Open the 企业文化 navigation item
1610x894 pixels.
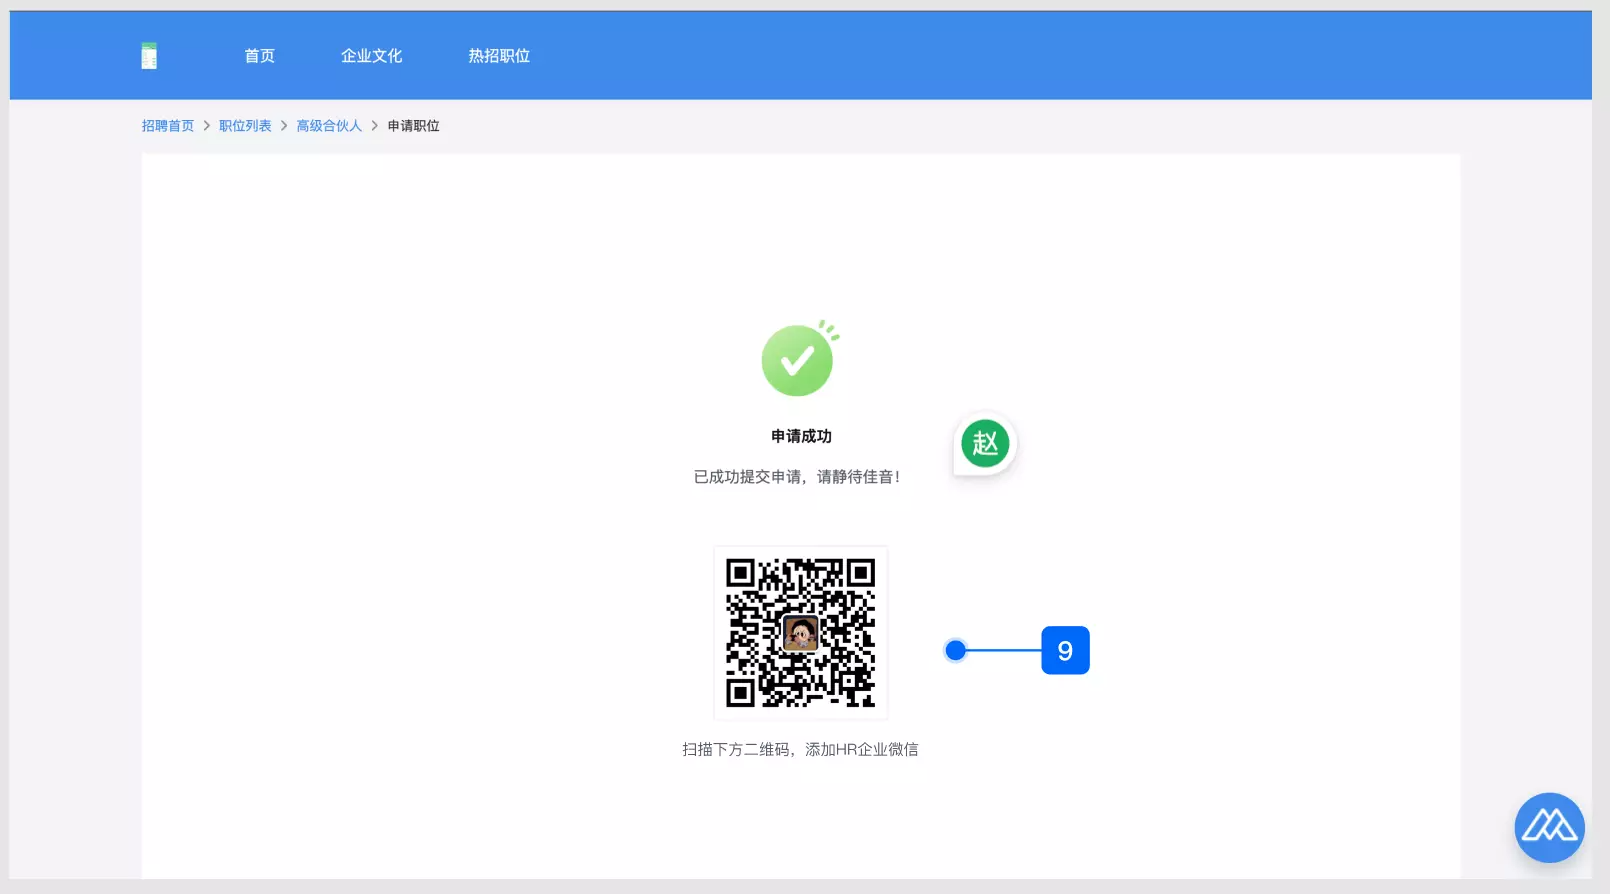point(371,56)
